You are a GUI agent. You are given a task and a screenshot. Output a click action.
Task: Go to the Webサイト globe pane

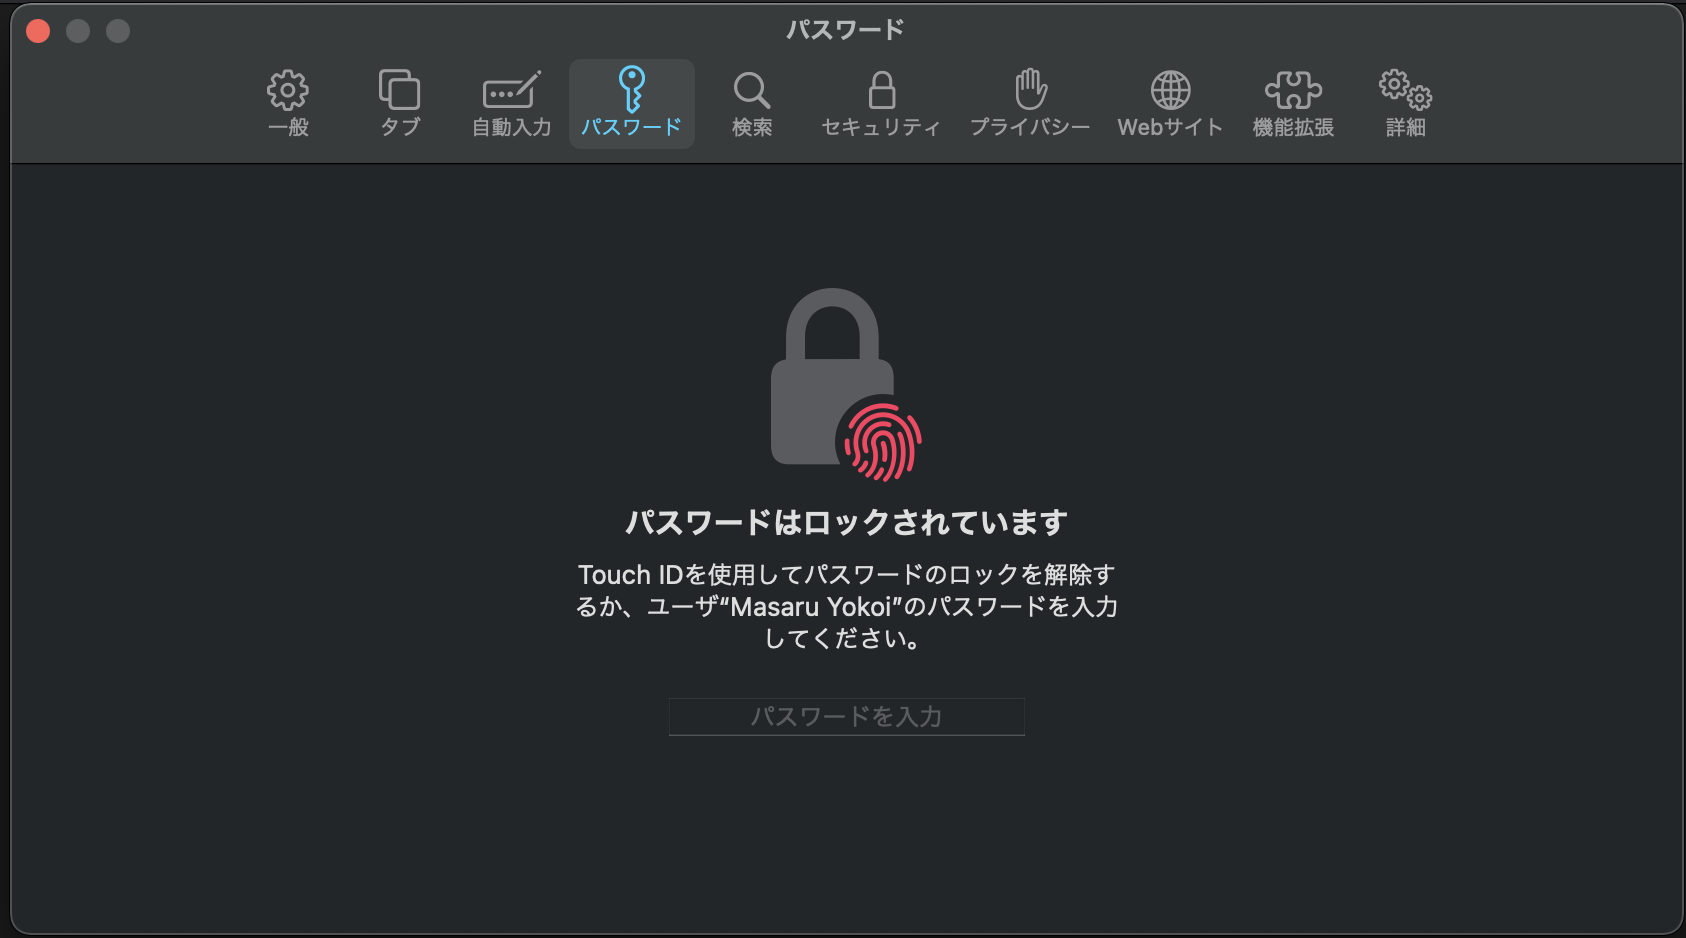pyautogui.click(x=1170, y=102)
